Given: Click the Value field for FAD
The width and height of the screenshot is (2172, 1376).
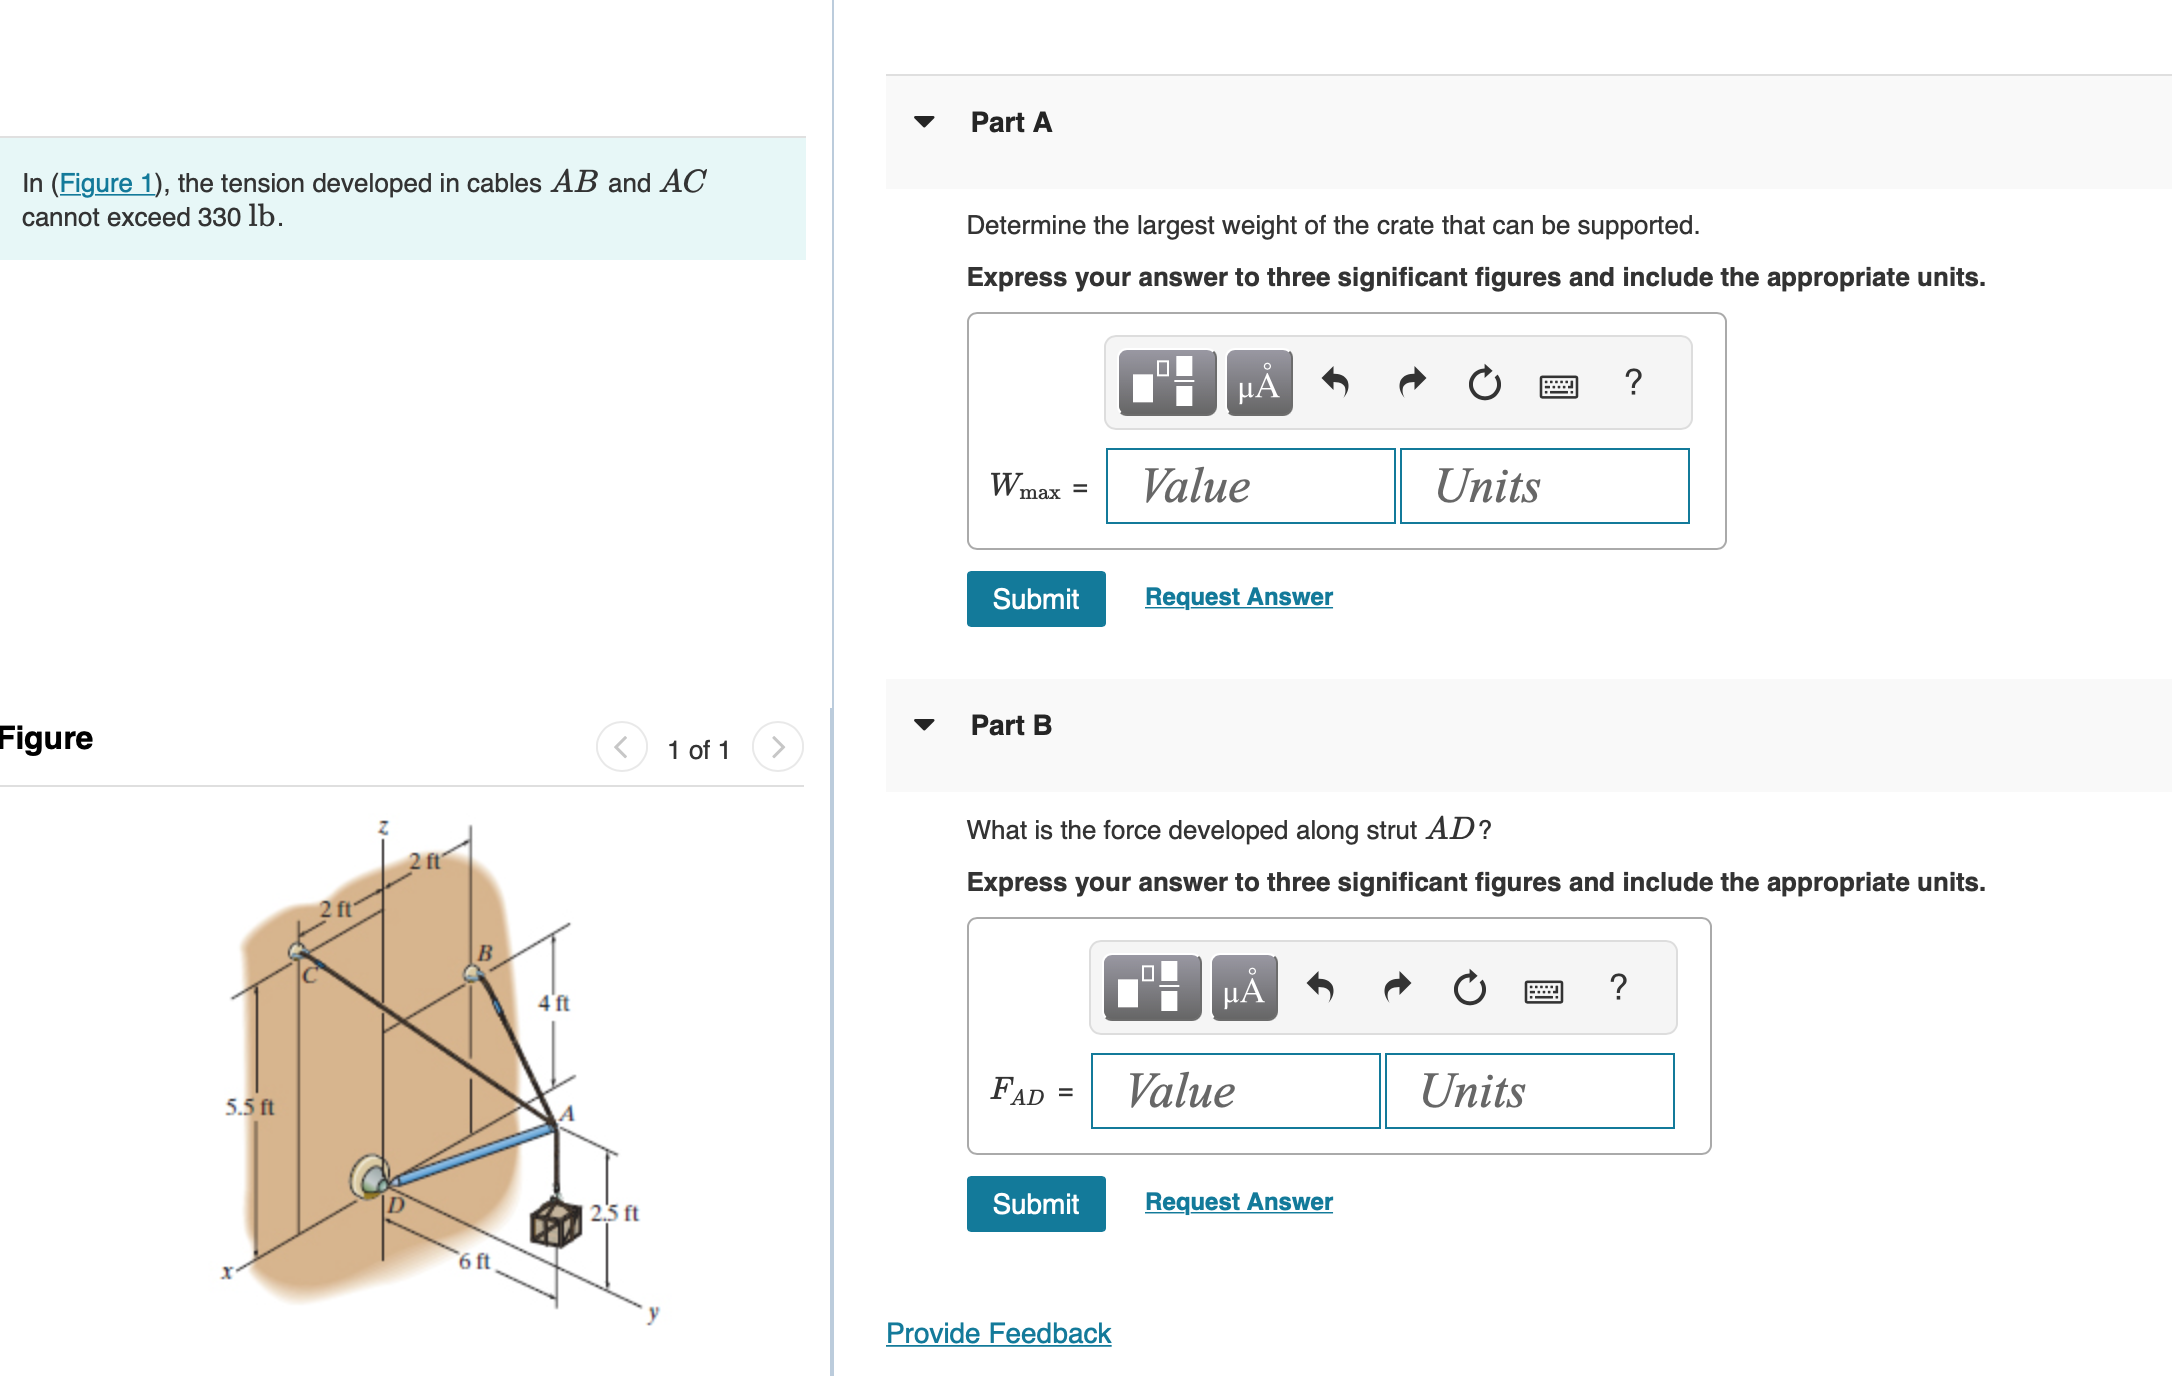Looking at the screenshot, I should [1236, 1090].
